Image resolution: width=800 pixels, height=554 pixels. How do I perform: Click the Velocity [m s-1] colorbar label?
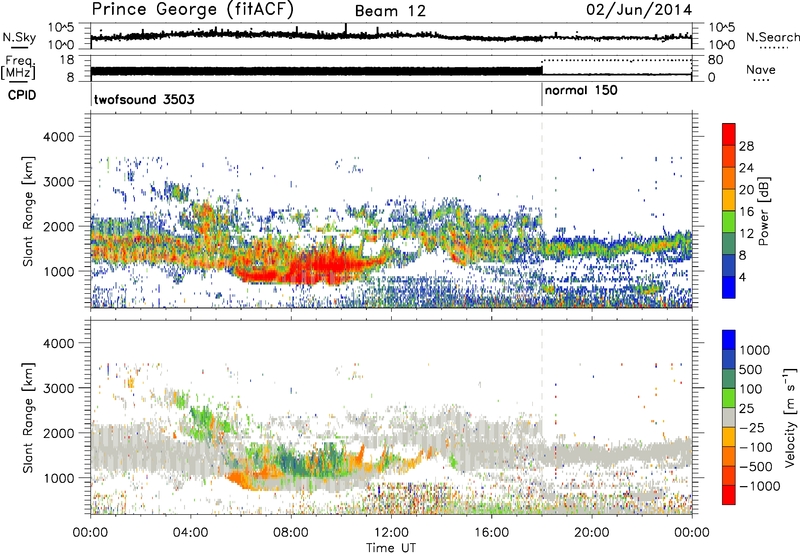(x=790, y=418)
